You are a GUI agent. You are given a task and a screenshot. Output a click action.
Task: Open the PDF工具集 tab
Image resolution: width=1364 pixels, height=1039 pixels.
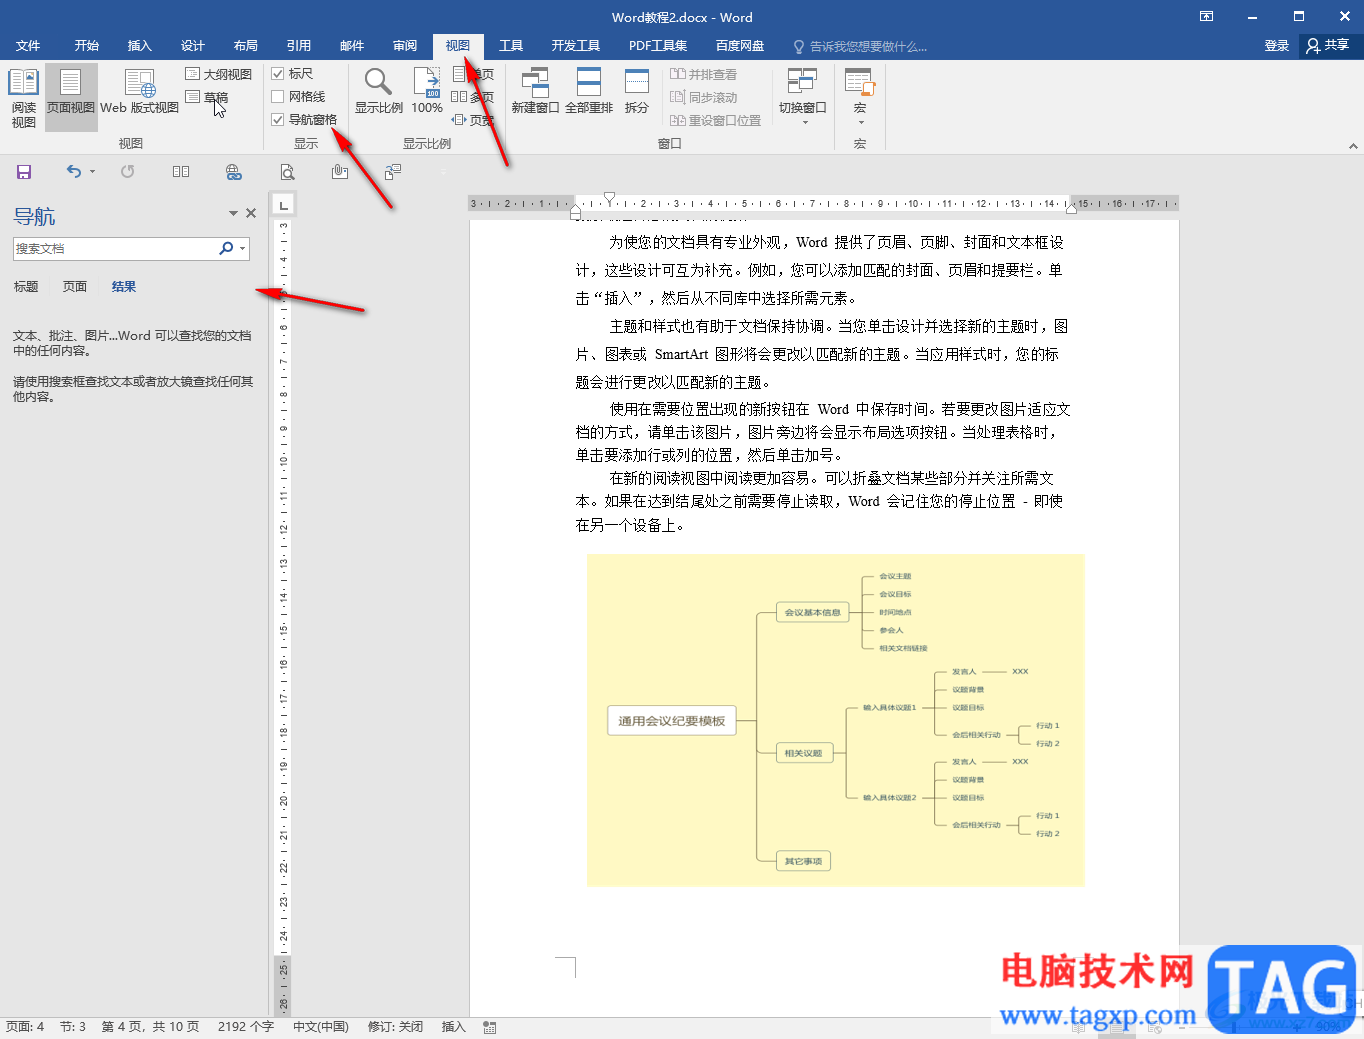[x=658, y=46]
